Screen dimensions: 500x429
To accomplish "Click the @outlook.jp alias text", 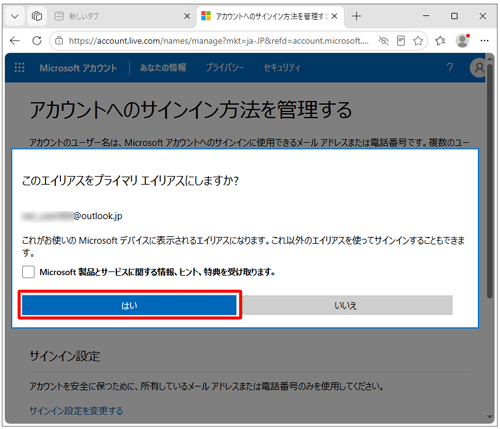I will (98, 216).
